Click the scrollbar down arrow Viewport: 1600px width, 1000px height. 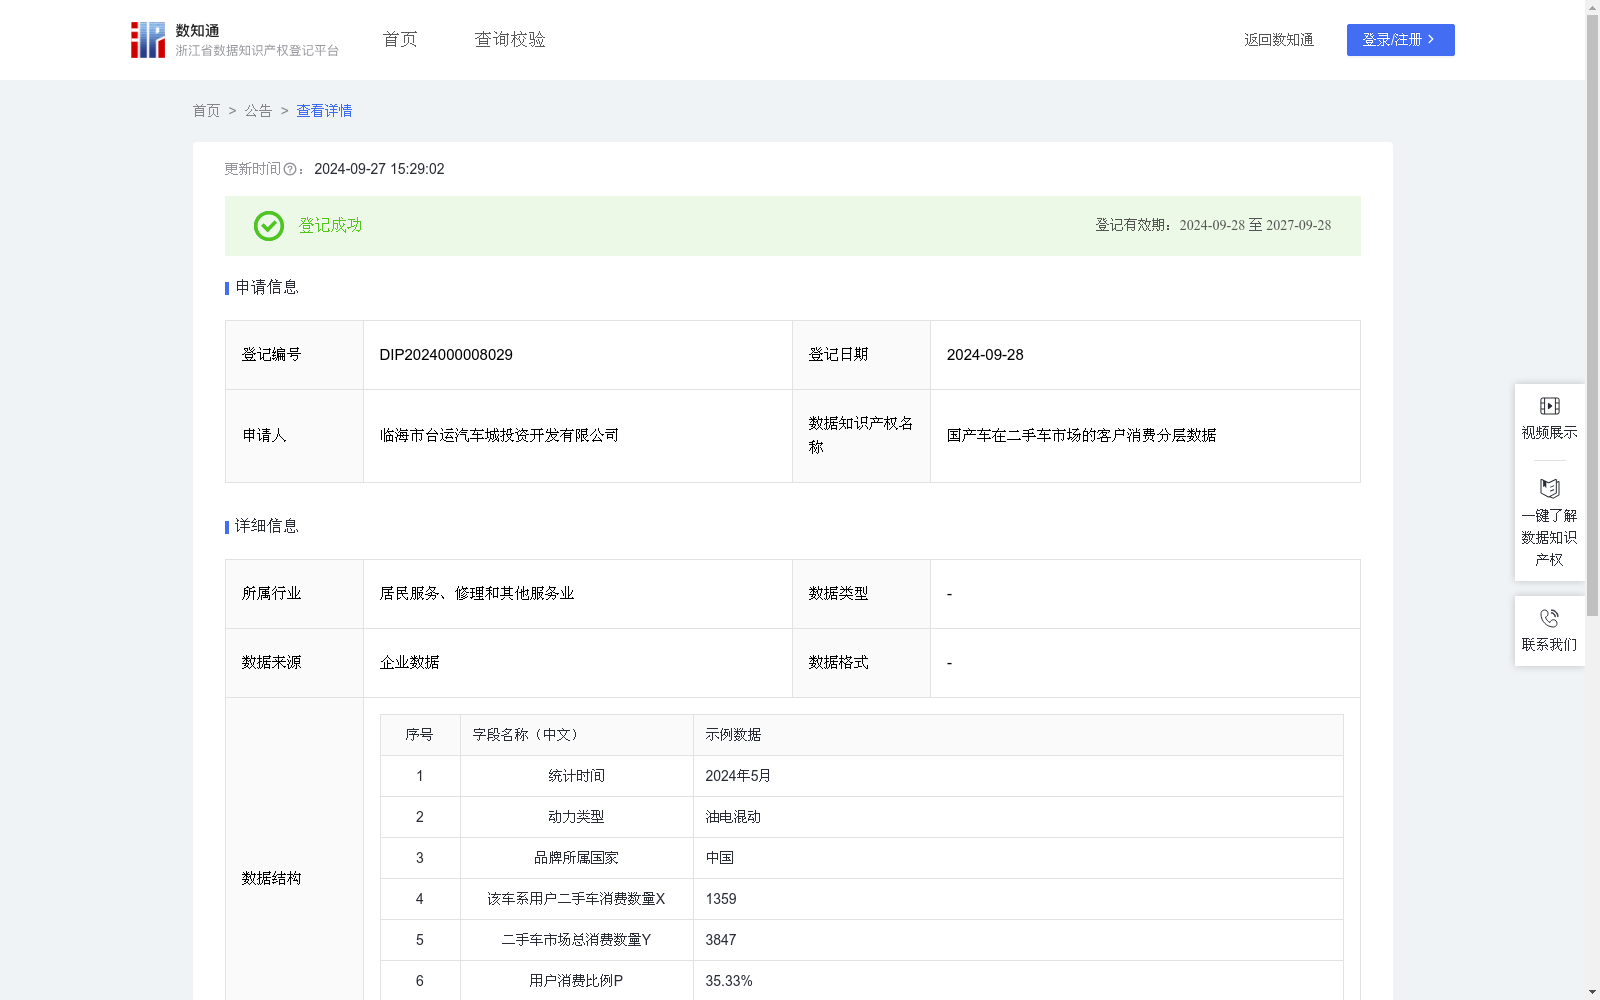1592,992
